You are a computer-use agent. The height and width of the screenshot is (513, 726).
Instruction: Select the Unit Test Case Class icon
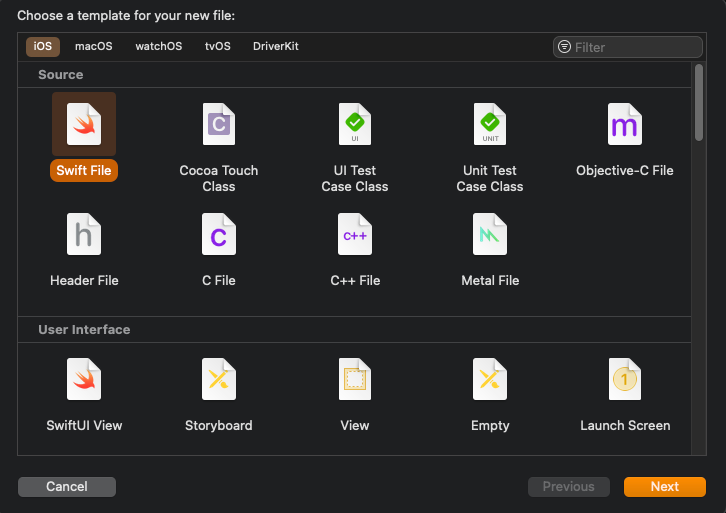point(490,124)
